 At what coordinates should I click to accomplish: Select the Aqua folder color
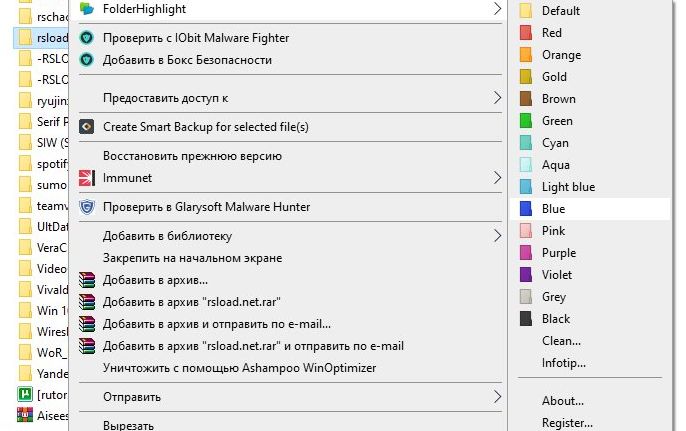[x=590, y=165]
